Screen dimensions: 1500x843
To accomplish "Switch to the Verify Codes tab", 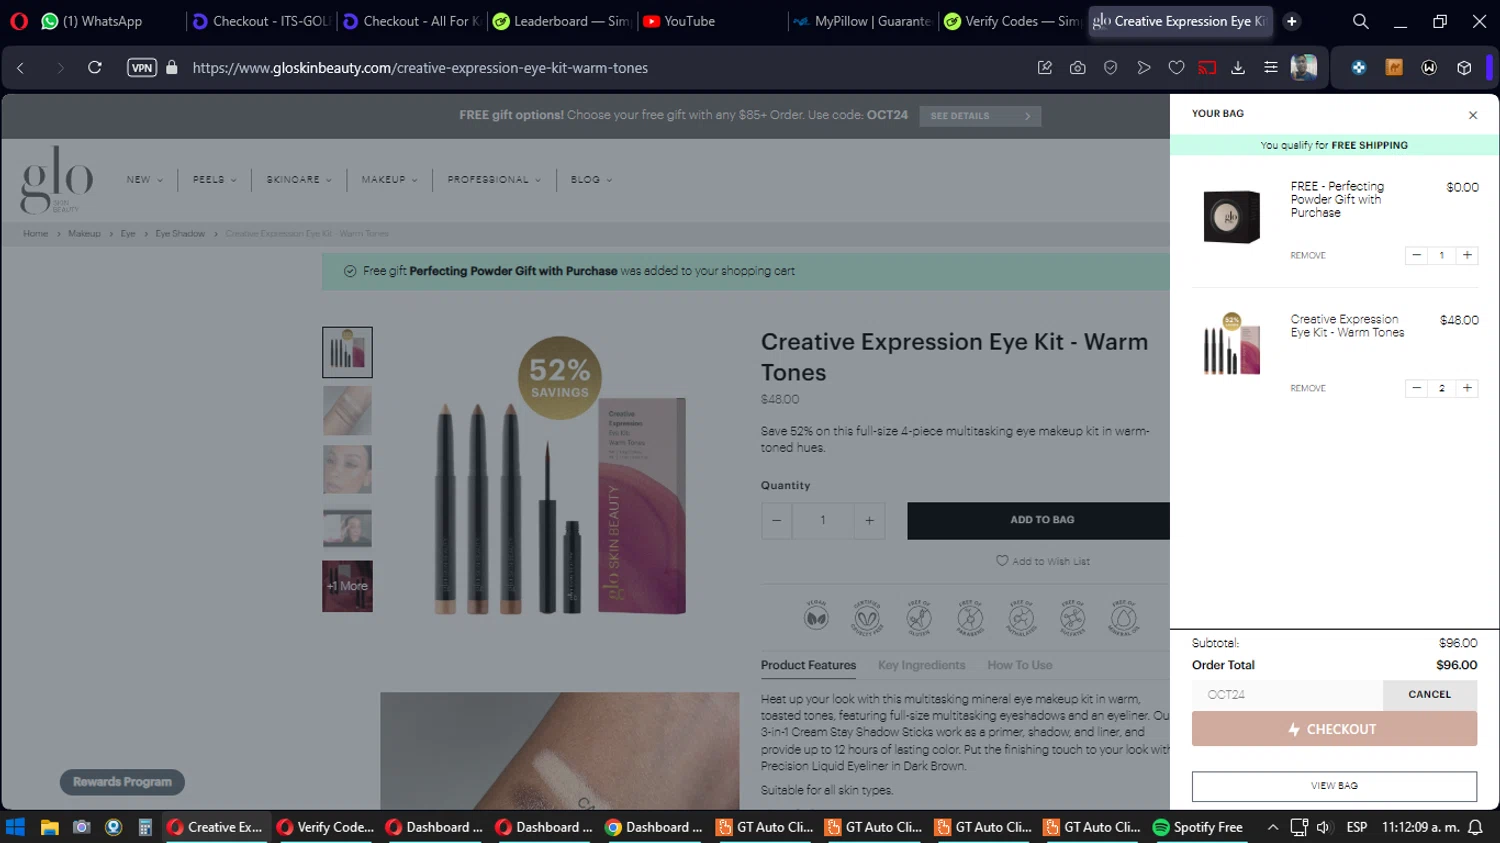I will coord(1012,21).
